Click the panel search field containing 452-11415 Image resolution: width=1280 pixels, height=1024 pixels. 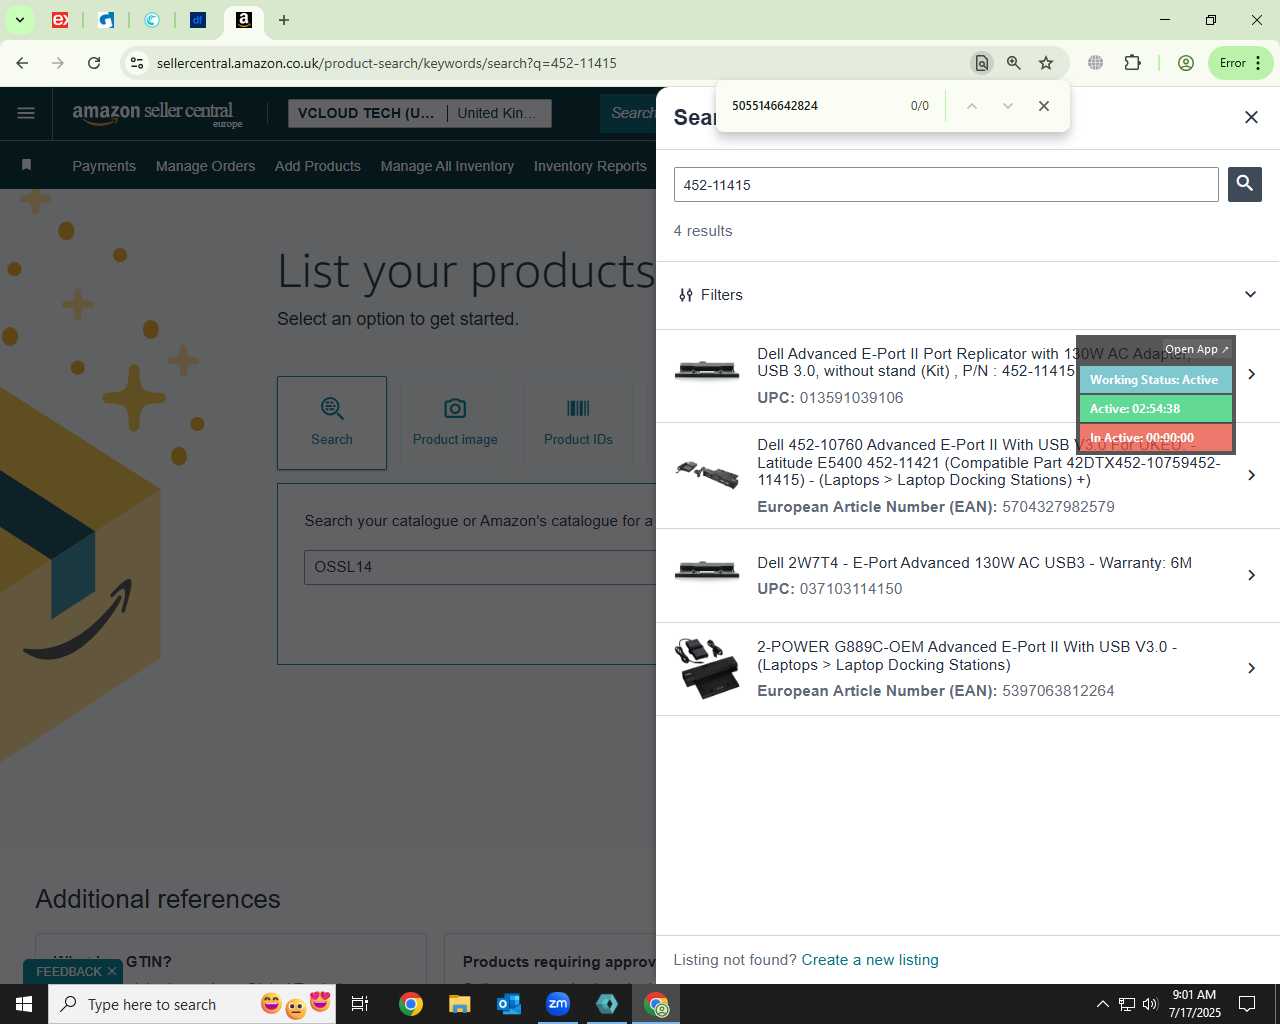pyautogui.click(x=946, y=185)
